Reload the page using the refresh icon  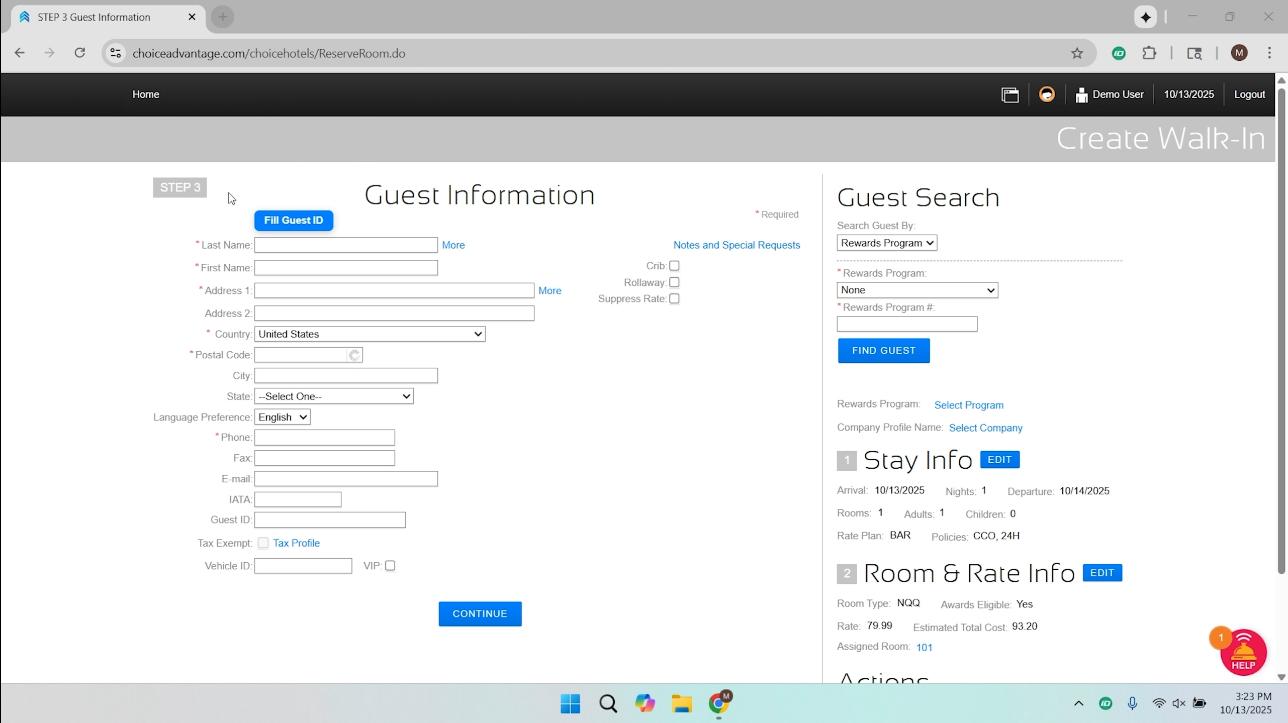click(x=80, y=53)
